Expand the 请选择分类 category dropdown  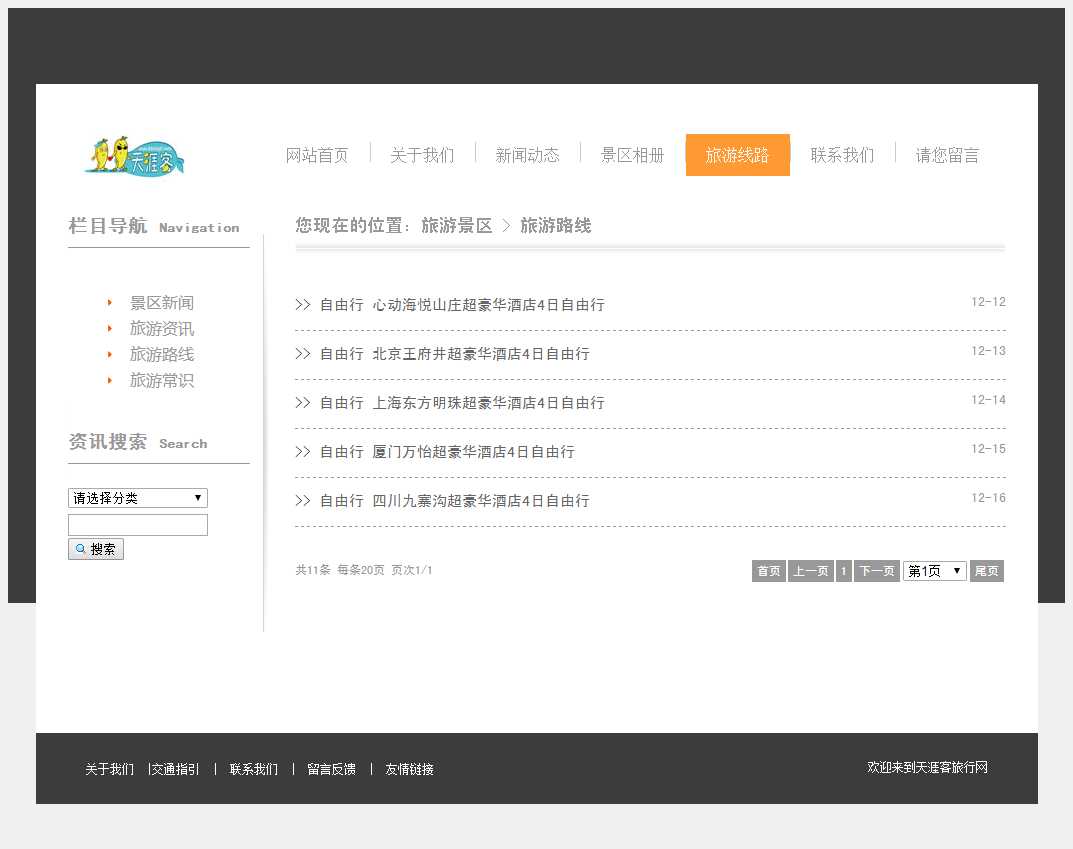(137, 498)
